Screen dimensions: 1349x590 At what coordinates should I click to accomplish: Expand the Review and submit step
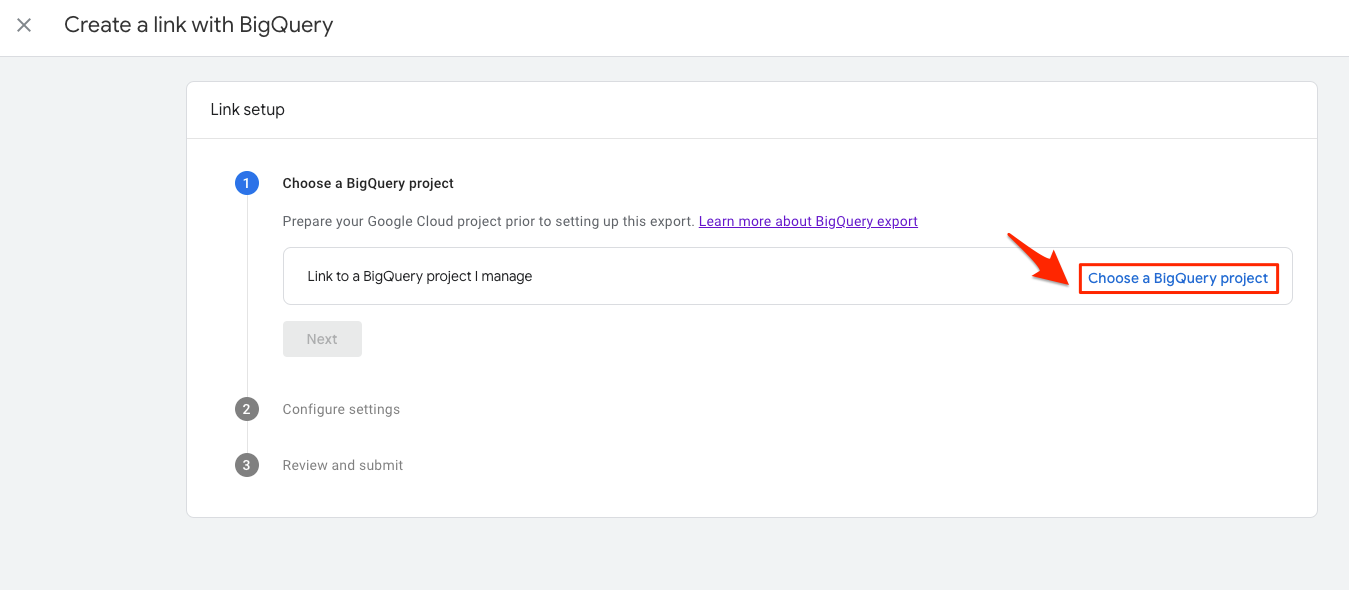click(x=343, y=465)
